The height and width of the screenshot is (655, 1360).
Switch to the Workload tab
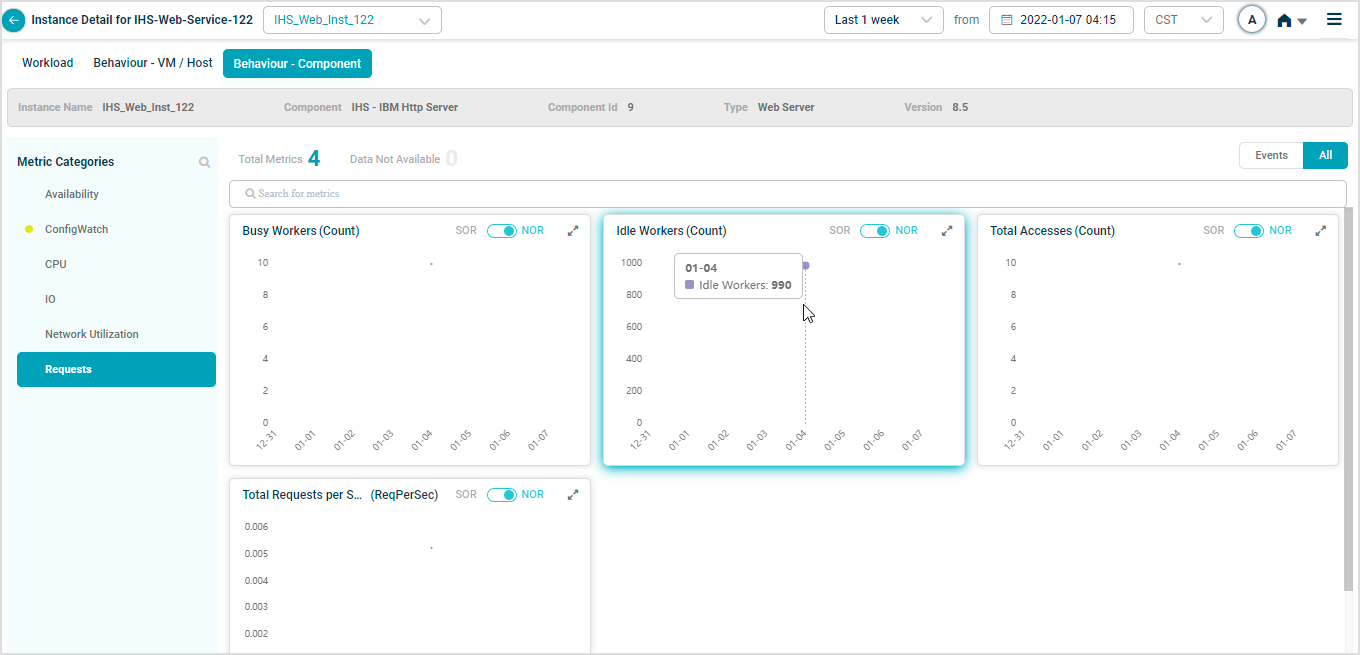(x=48, y=63)
